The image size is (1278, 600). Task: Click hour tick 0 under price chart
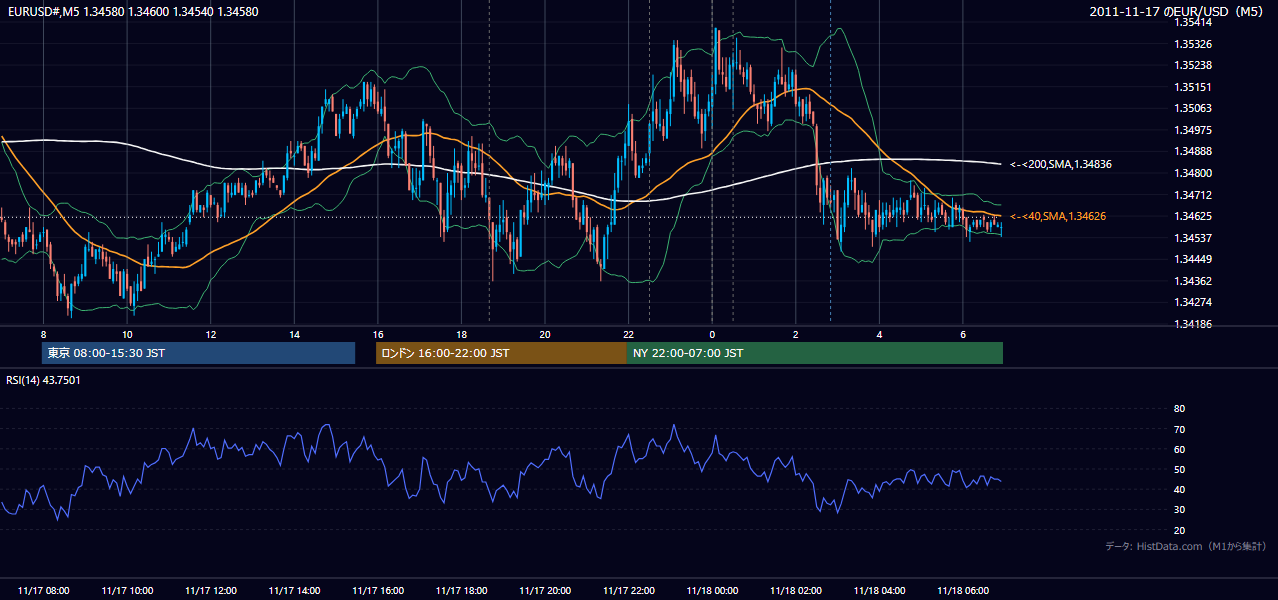click(712, 334)
